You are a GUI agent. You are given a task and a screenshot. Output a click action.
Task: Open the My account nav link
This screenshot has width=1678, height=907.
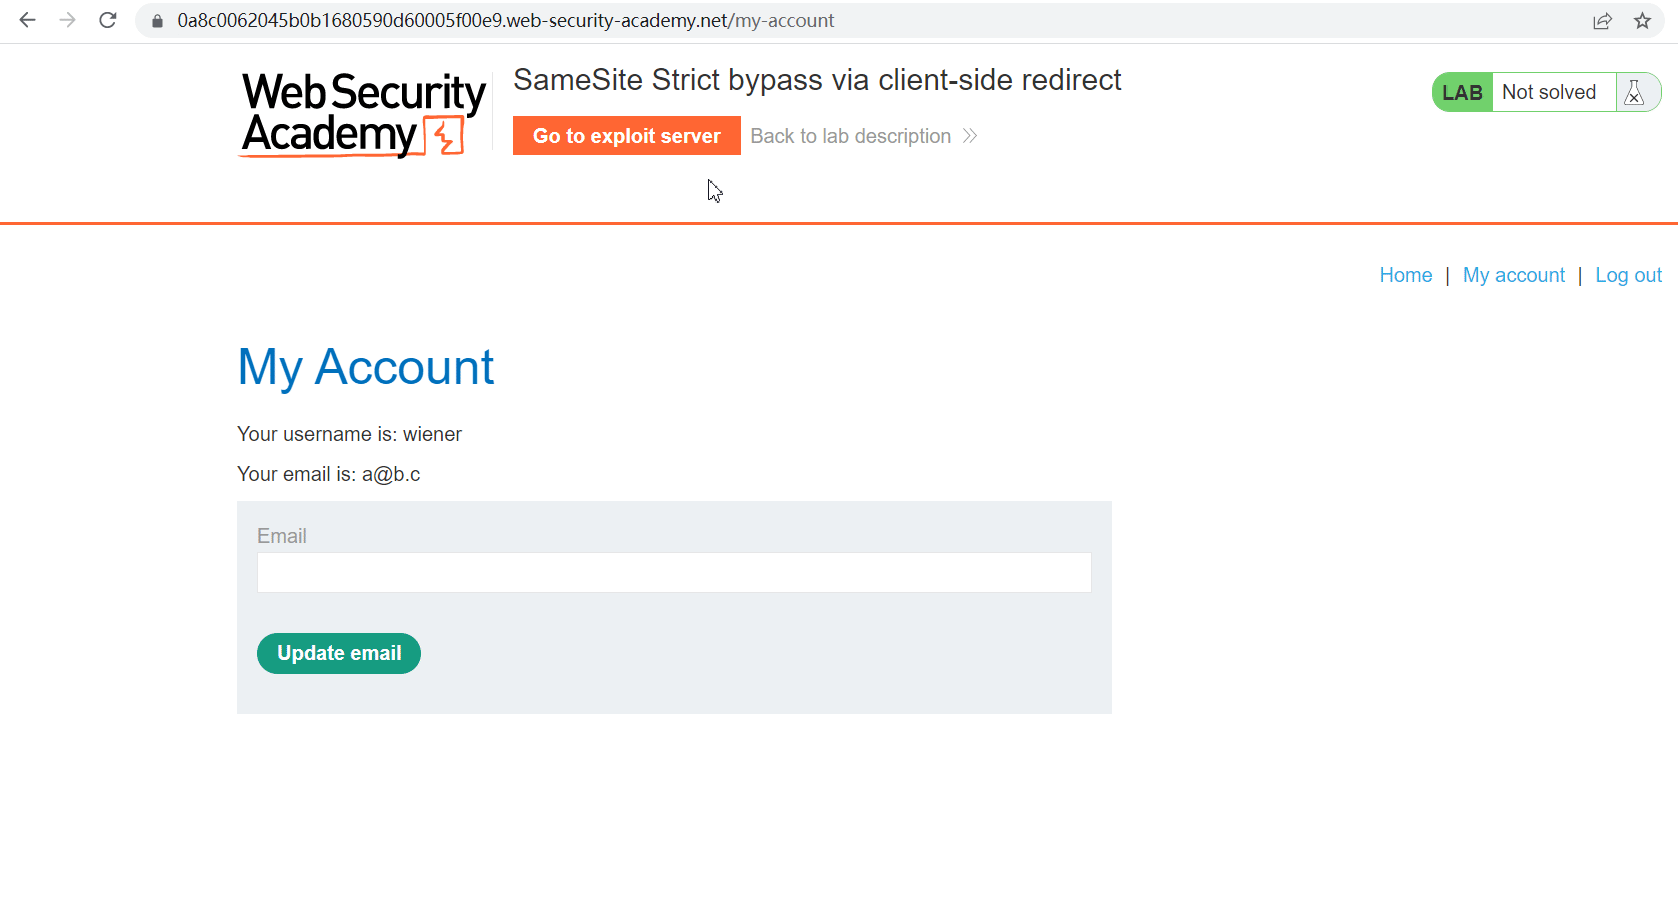(1513, 275)
